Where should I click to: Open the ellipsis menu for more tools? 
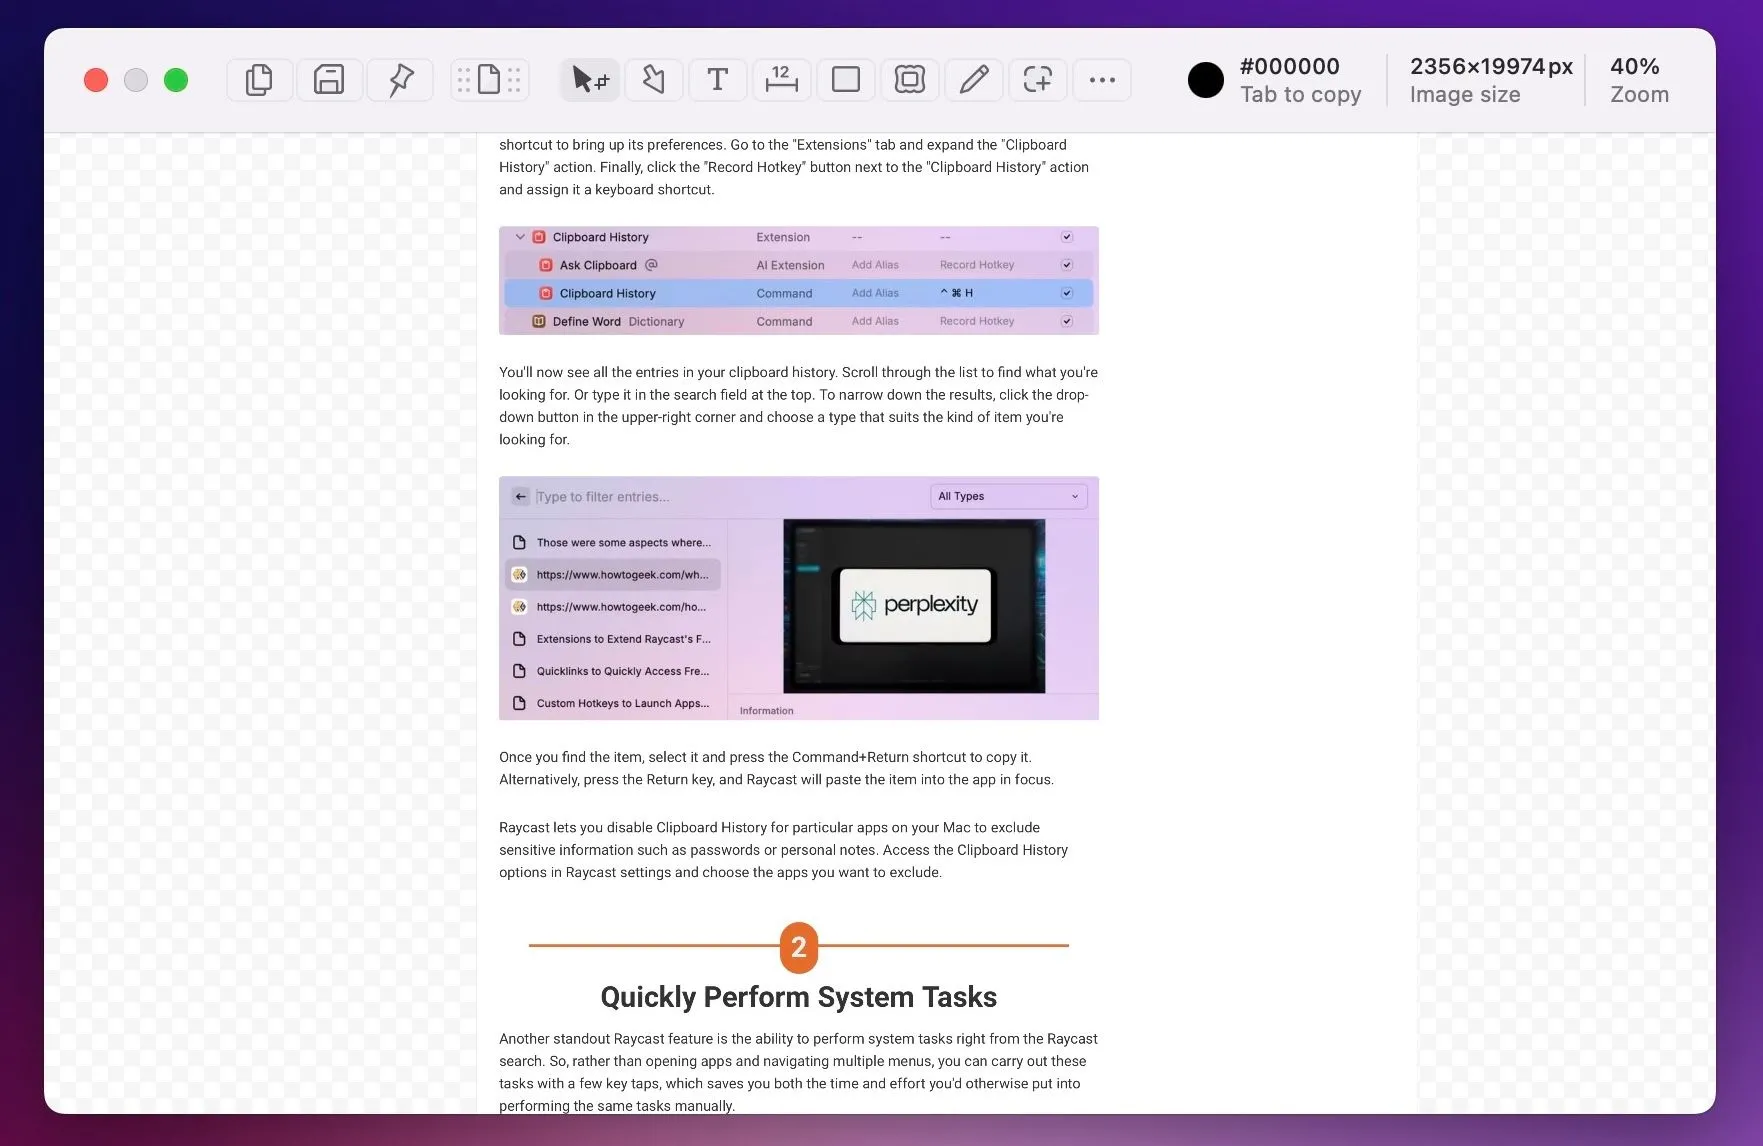coord(1101,79)
